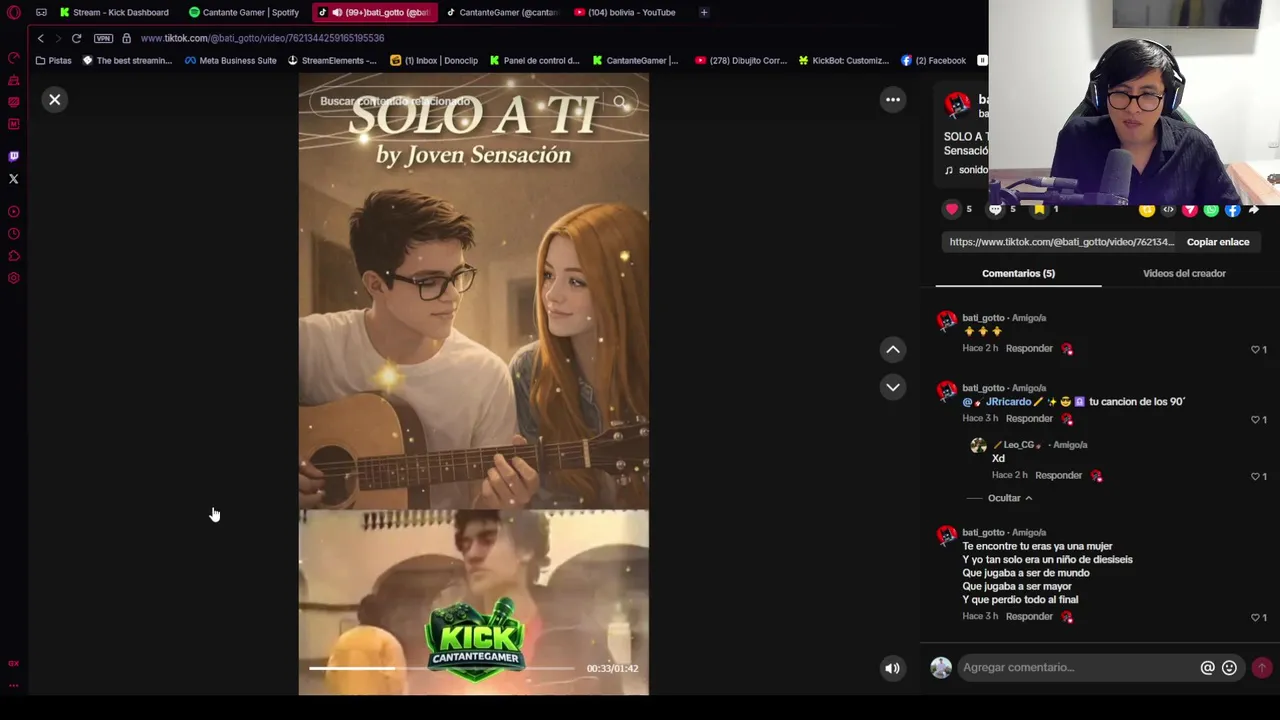Send to friends with the red paper-plane icon

pyautogui.click(x=1190, y=210)
